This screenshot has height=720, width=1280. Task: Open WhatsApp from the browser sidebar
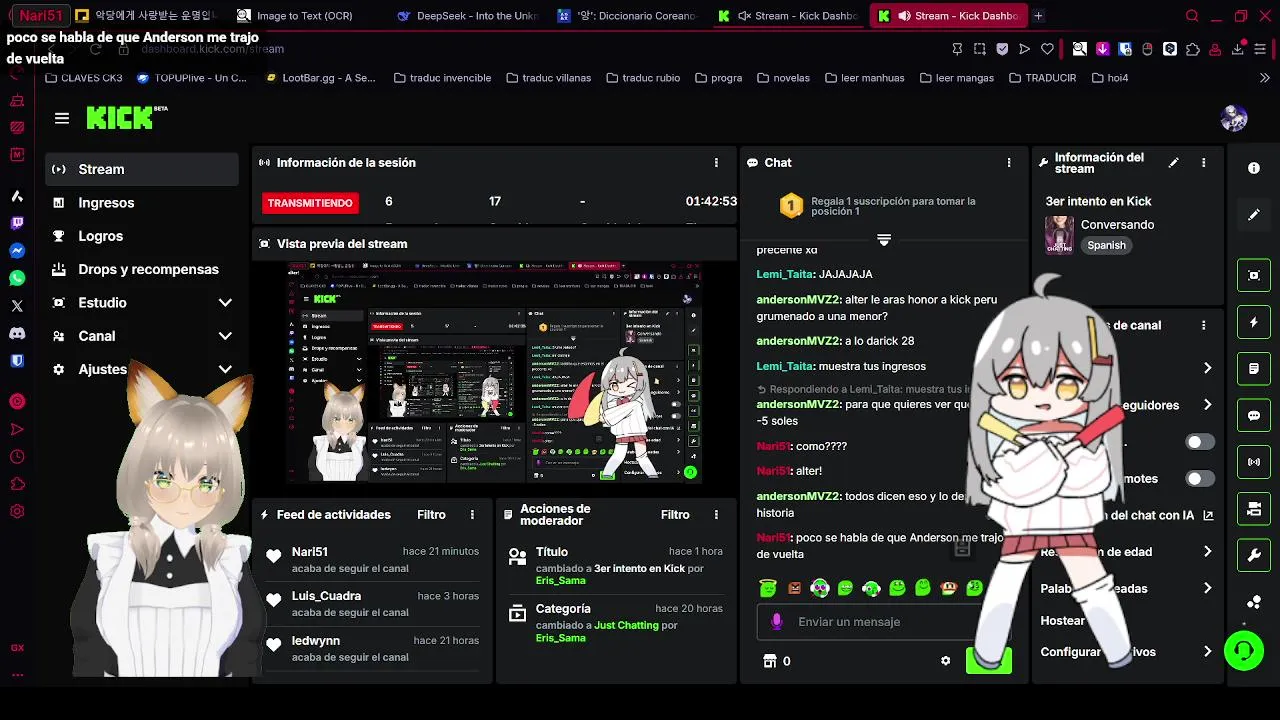point(17,279)
